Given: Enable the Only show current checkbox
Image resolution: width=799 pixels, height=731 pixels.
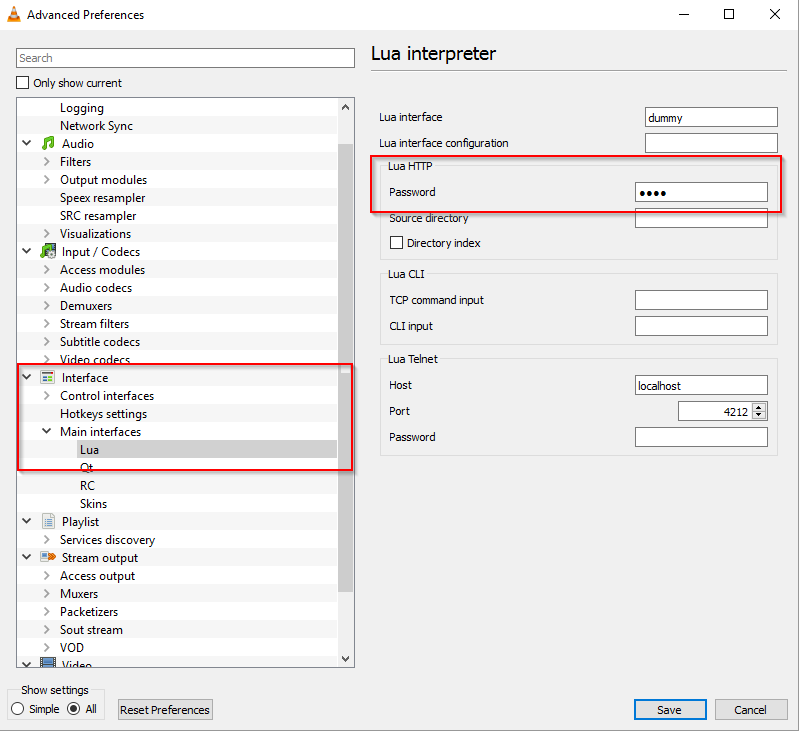Looking at the screenshot, I should tap(22, 83).
